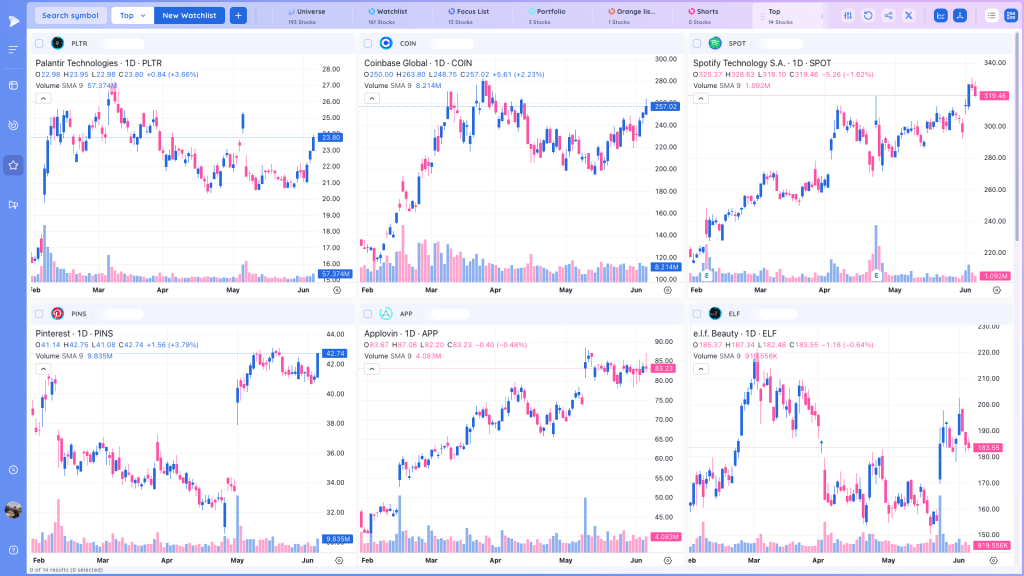Open the Top watchlist dropdown
The width and height of the screenshot is (1024, 576).
(x=133, y=16)
